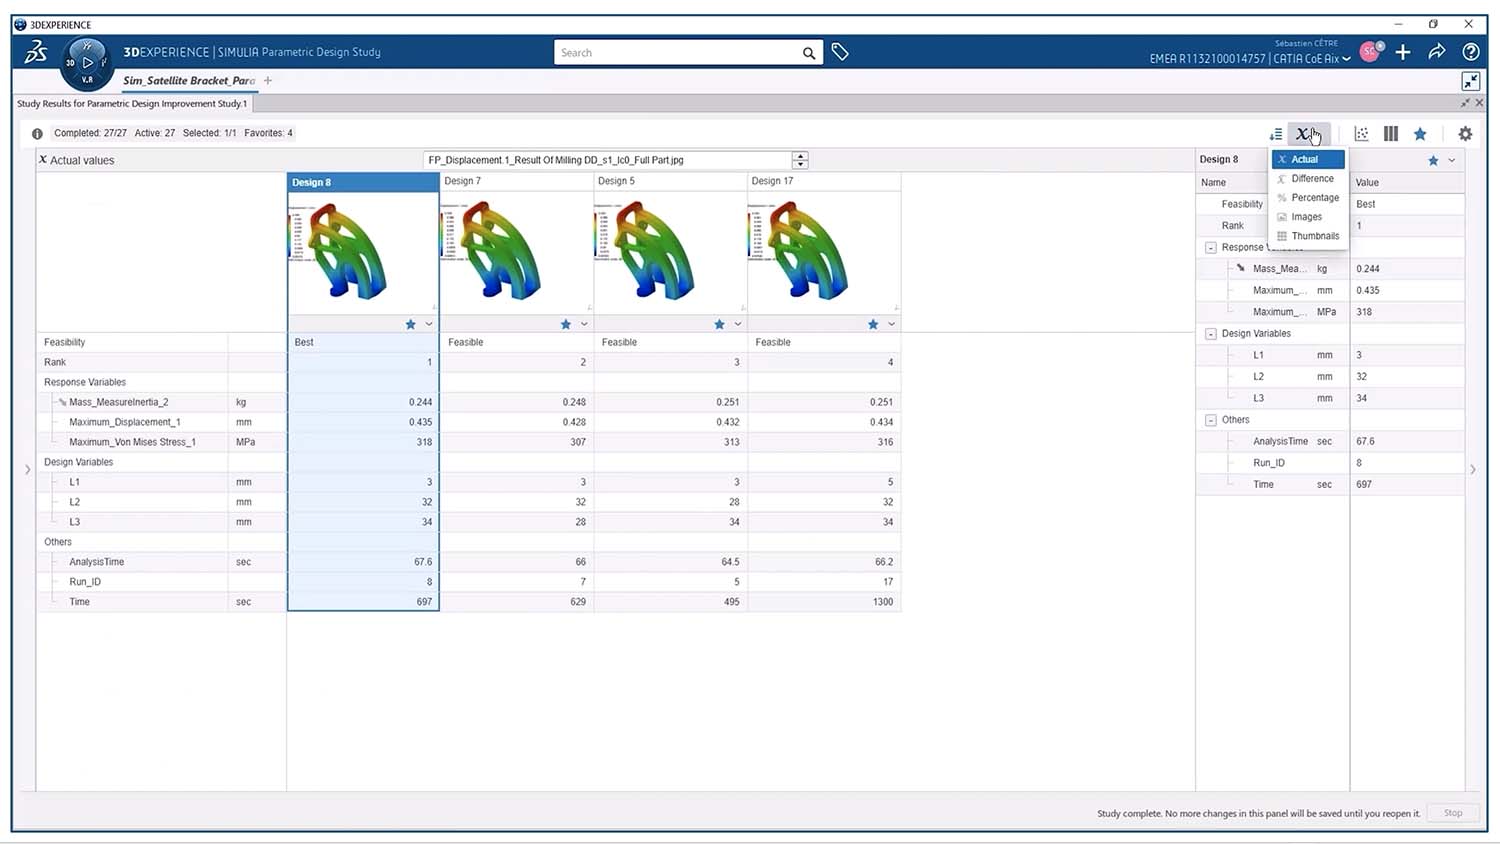Toggle the favorite star for Design 17

click(871, 323)
